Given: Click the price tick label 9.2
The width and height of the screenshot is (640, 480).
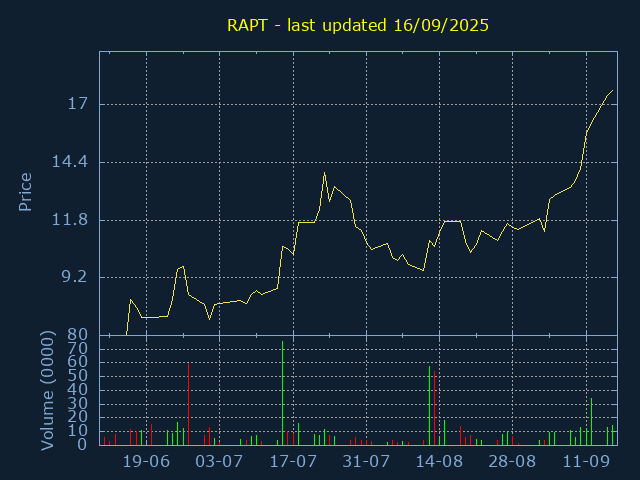Looking at the screenshot, I should [74, 278].
